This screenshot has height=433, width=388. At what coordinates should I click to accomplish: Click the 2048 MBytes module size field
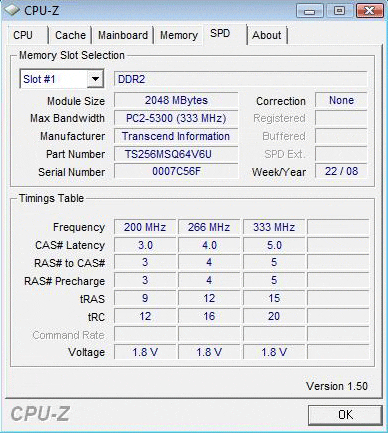[176, 100]
